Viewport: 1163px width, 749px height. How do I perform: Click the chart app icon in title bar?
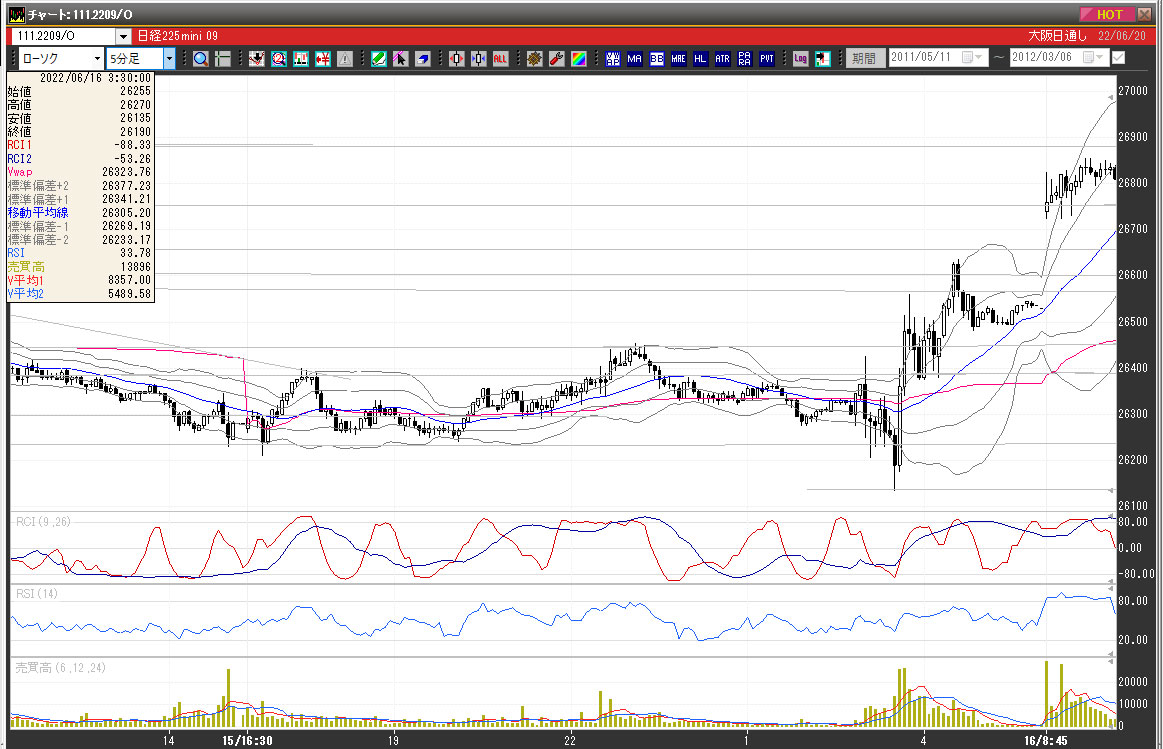click(16, 14)
